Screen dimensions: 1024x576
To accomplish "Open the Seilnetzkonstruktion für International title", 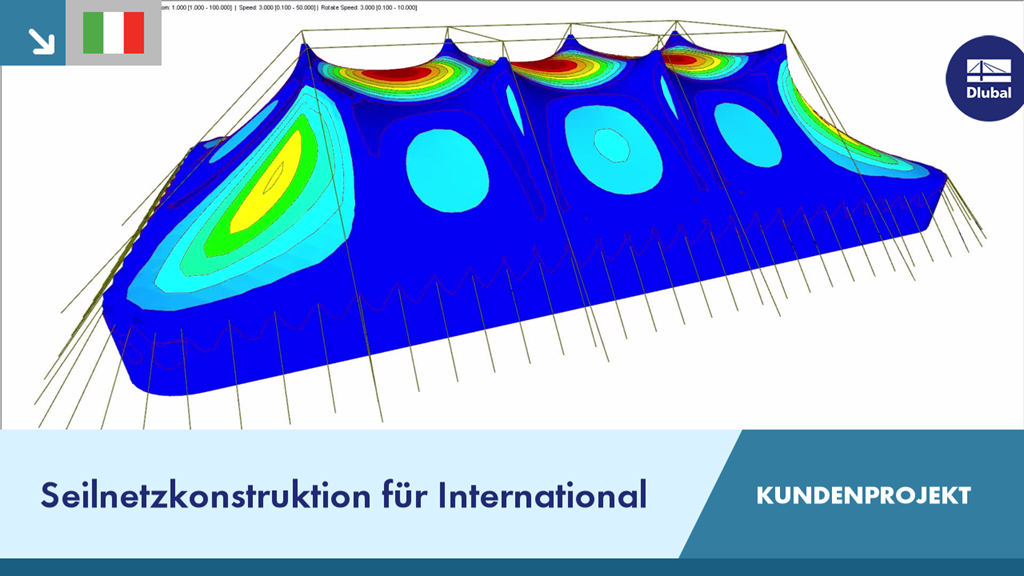I will tap(344, 495).
